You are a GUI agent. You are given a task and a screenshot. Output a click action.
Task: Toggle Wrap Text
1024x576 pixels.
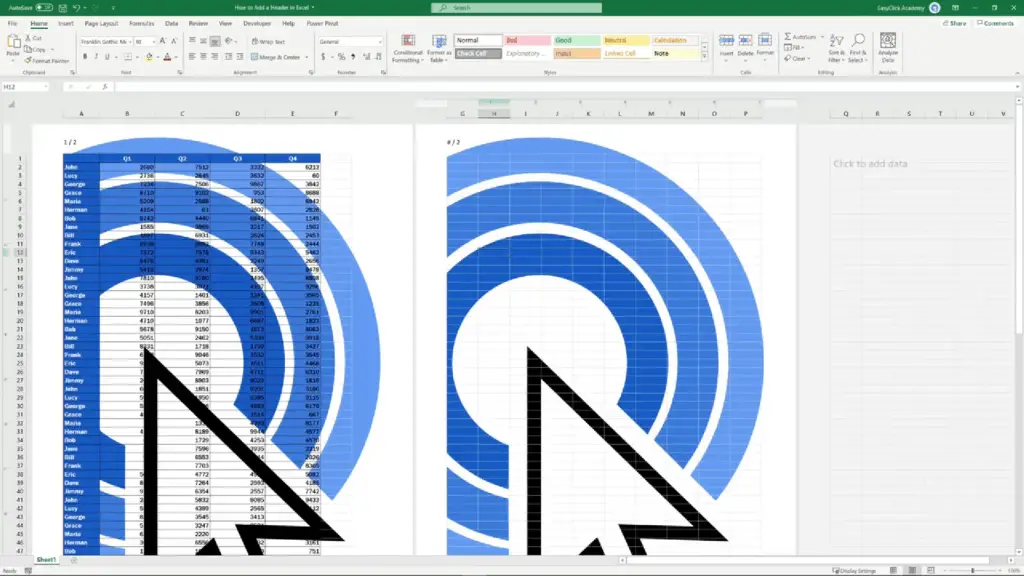pos(268,42)
